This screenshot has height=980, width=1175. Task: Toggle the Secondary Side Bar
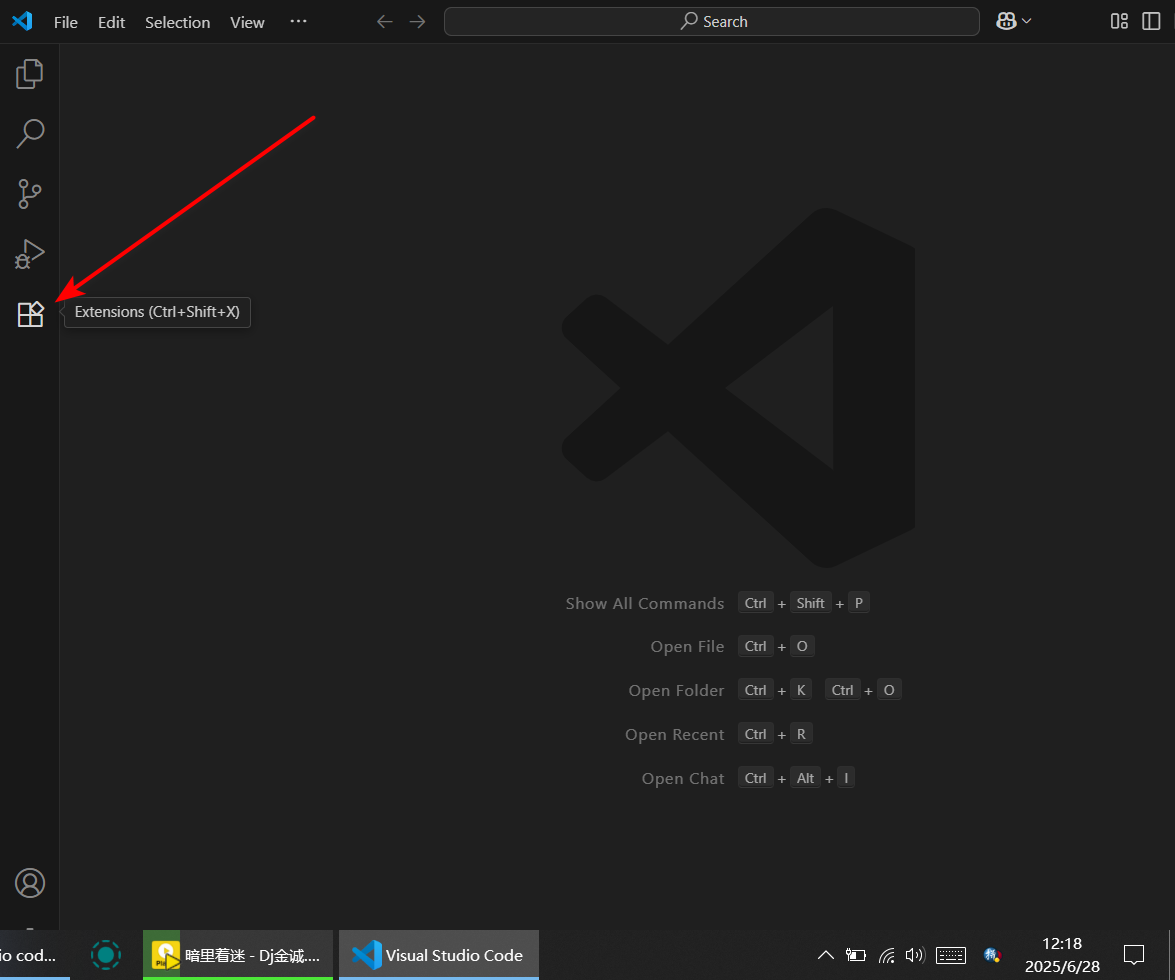pos(1151,20)
